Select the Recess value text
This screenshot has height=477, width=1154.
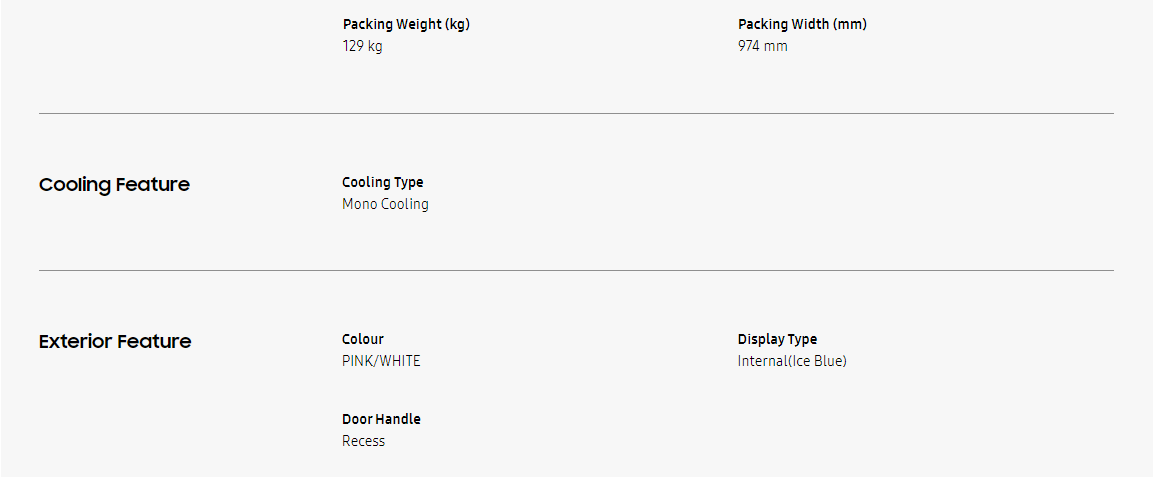tap(363, 441)
